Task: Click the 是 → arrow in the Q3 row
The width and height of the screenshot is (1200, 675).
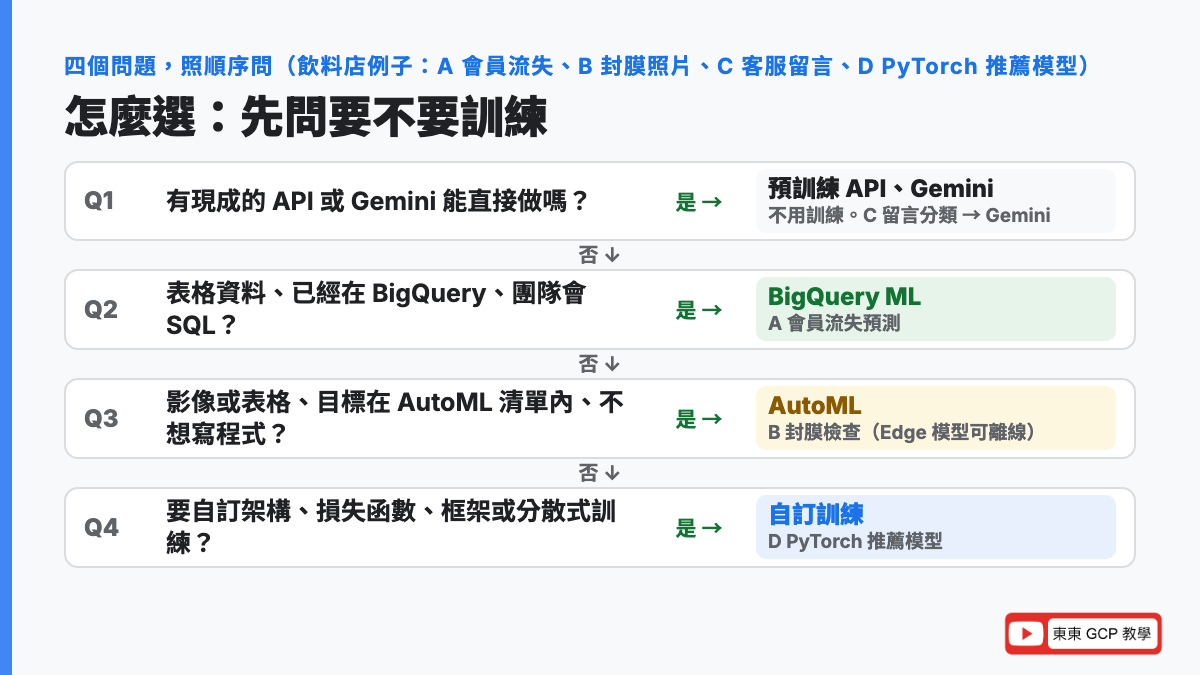Action: [x=699, y=419]
